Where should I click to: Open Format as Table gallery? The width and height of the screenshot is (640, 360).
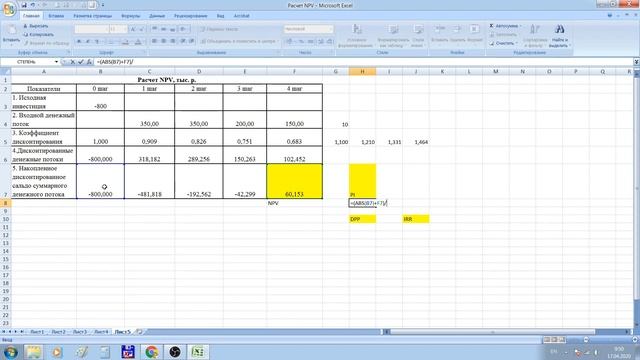click(x=393, y=36)
